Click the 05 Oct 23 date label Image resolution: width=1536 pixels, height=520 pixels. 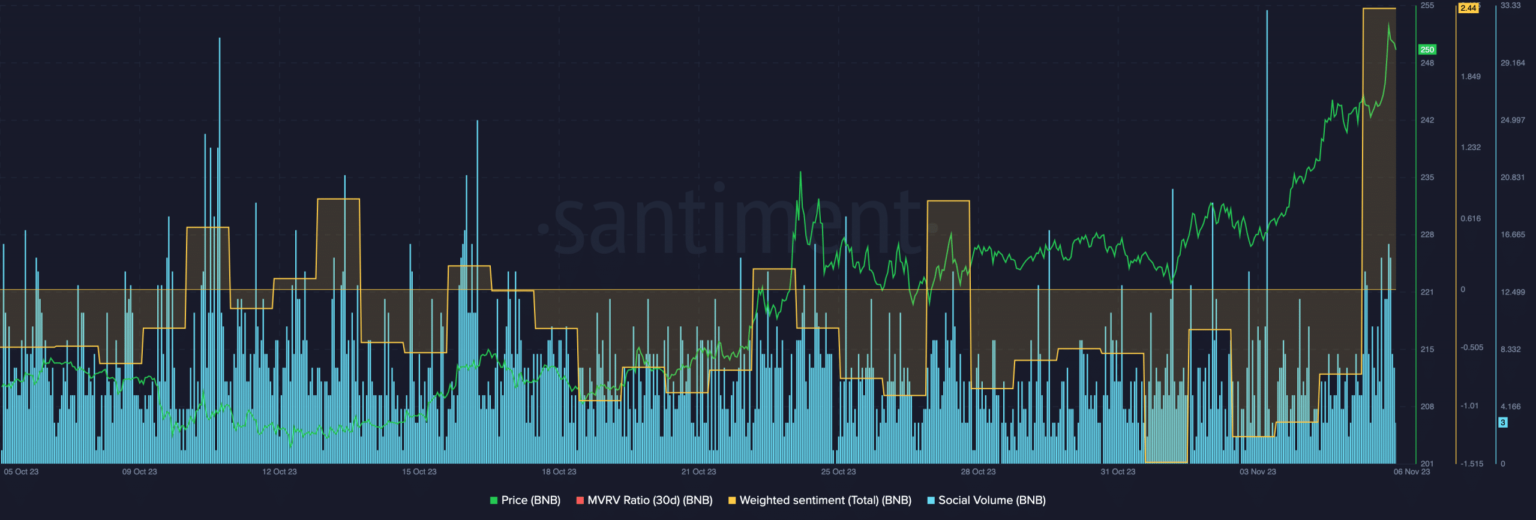[21, 470]
